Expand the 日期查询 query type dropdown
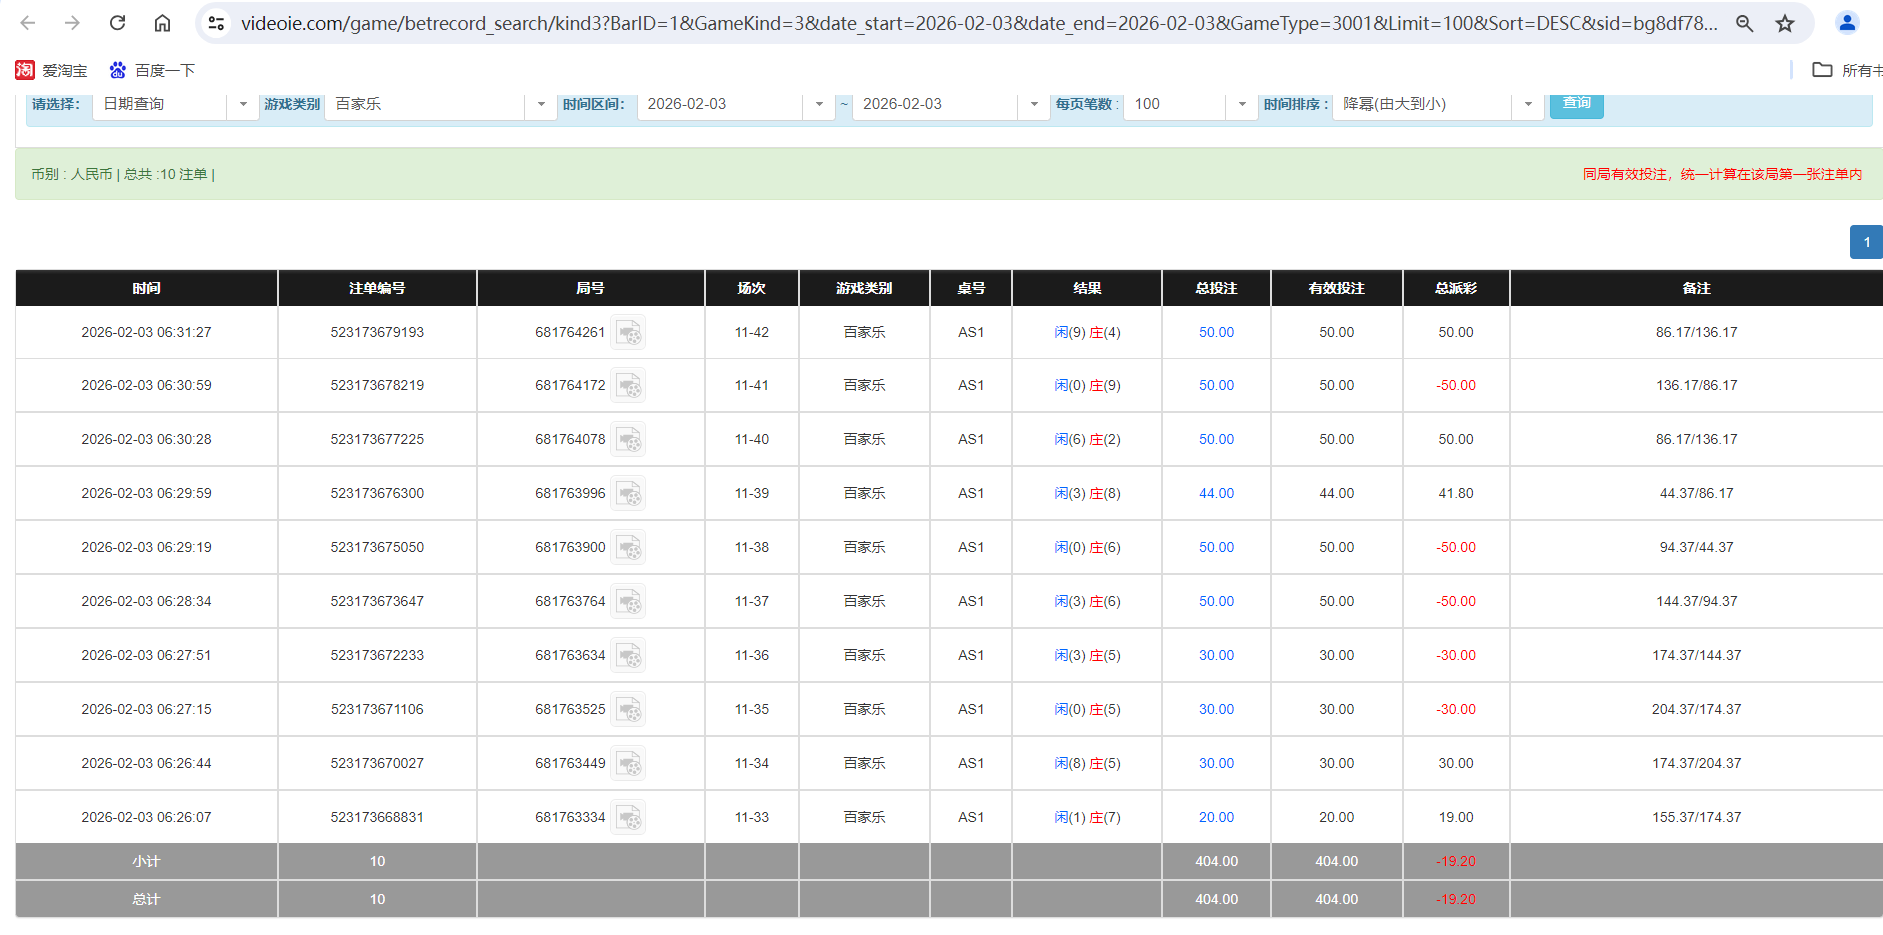Screen dimensions: 1883x935 pos(242,104)
